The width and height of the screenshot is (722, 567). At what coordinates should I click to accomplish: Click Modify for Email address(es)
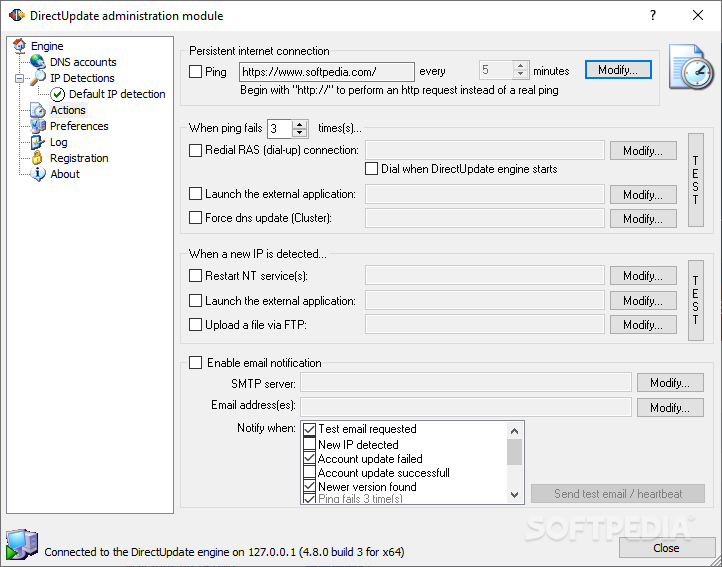click(x=670, y=408)
